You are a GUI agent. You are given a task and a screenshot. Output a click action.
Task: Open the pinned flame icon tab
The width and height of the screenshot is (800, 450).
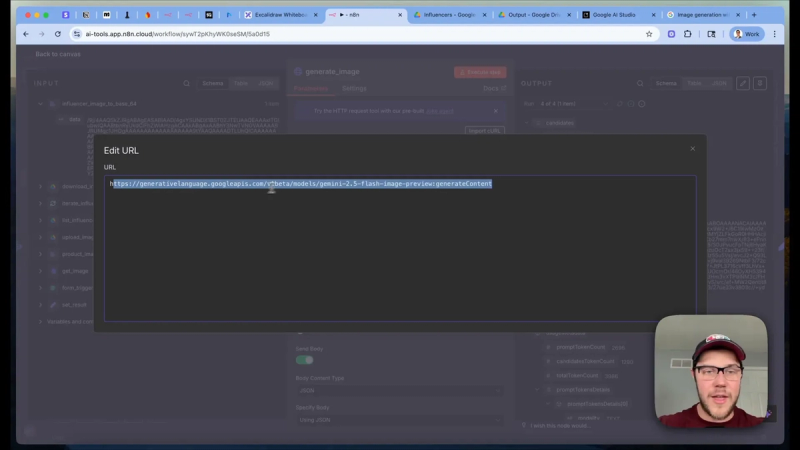click(147, 15)
